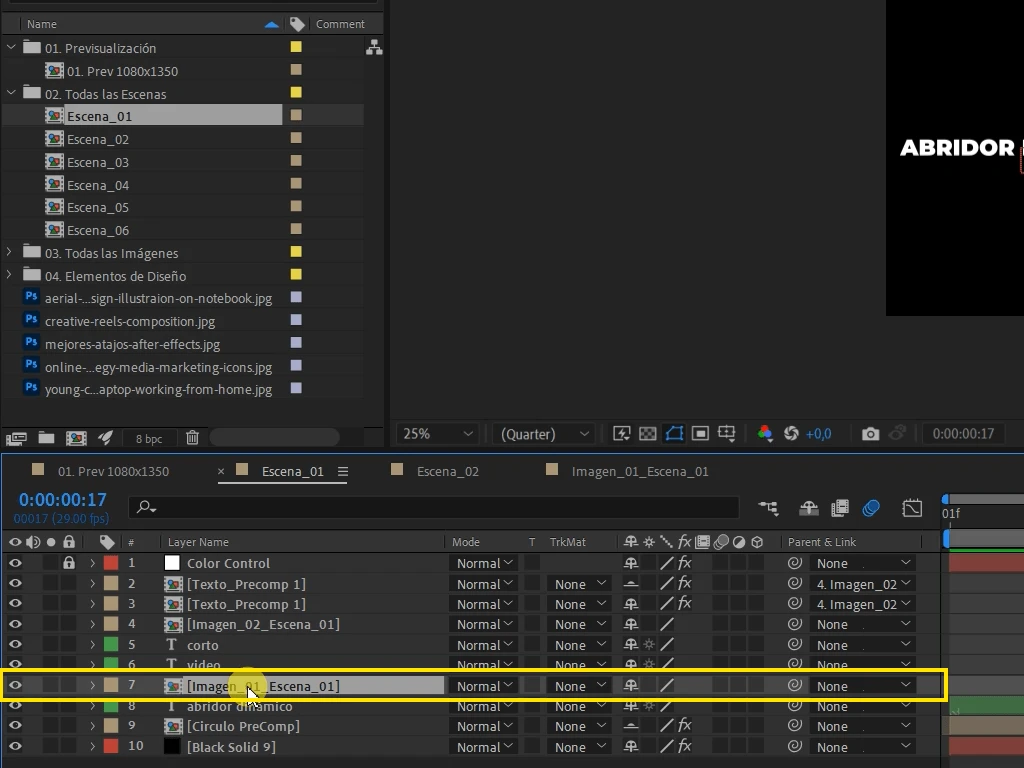Image resolution: width=1024 pixels, height=768 pixels.
Task: Hide the Color Control layer eye
Action: pos(15,563)
